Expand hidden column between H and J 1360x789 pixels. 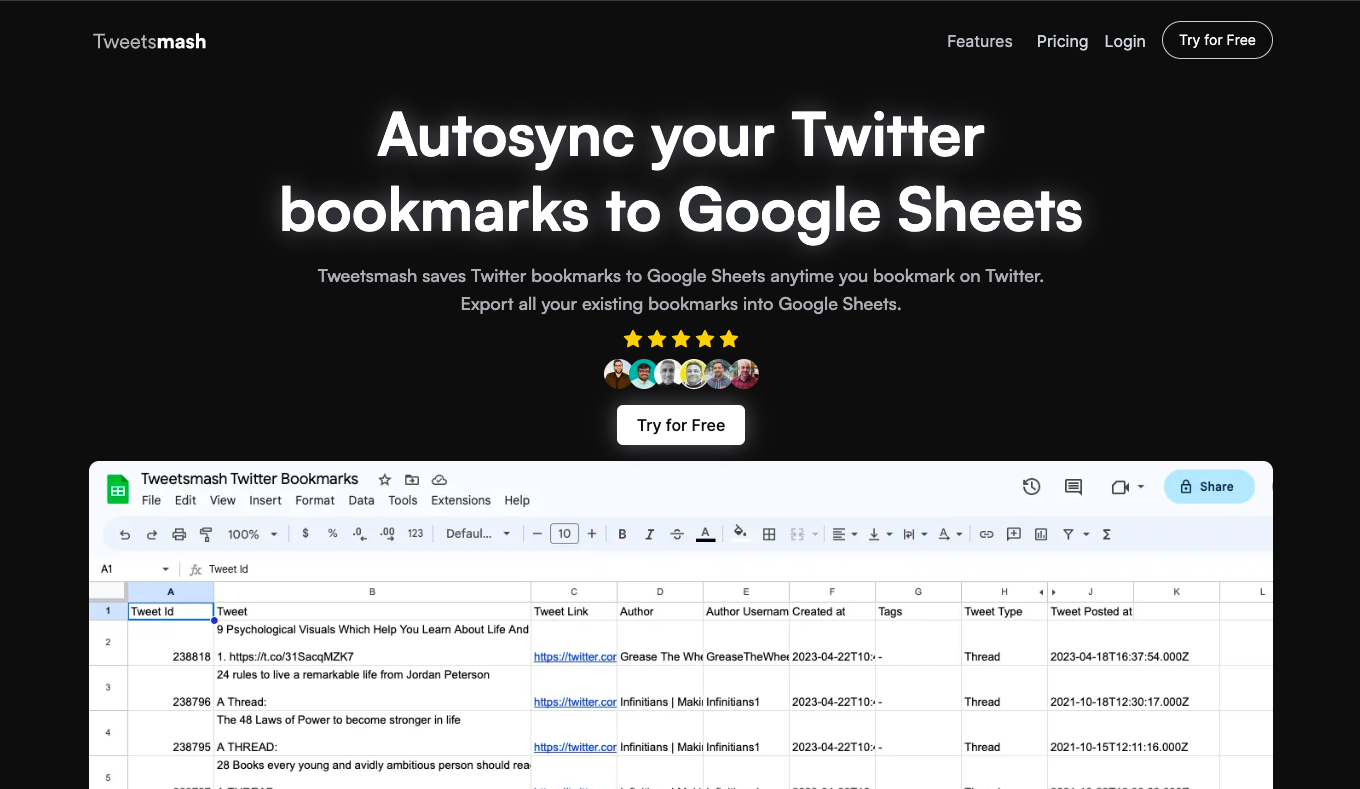(1048, 592)
